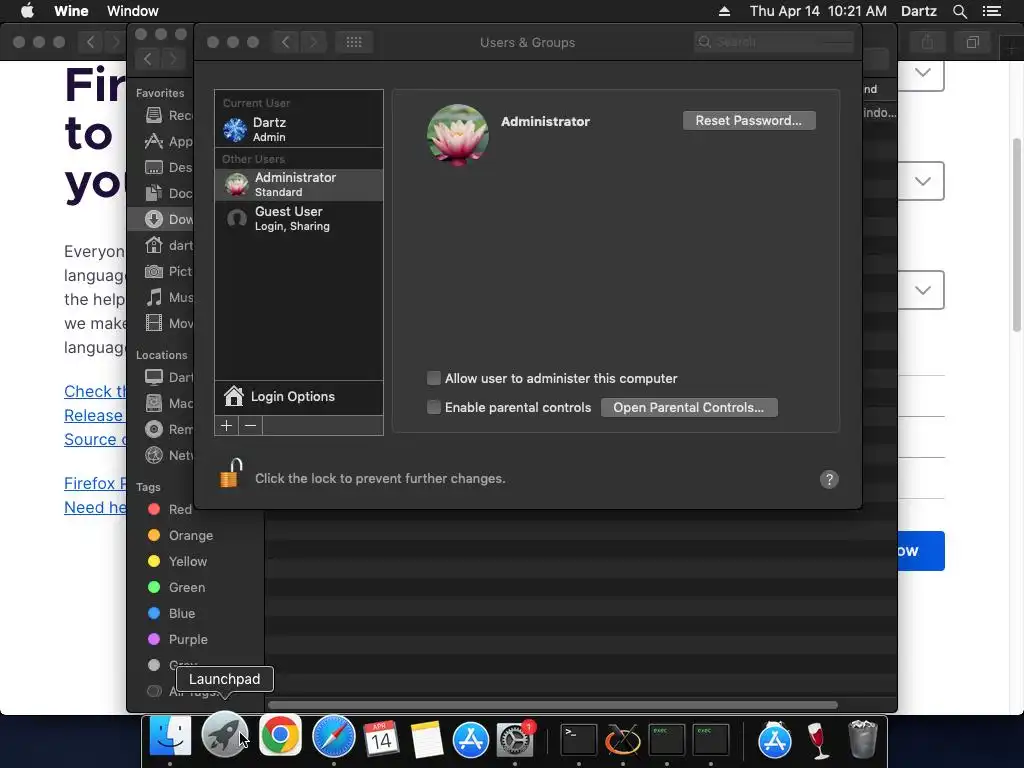1024x768 pixels.
Task: Click the eject icon in menu bar
Action: point(724,11)
